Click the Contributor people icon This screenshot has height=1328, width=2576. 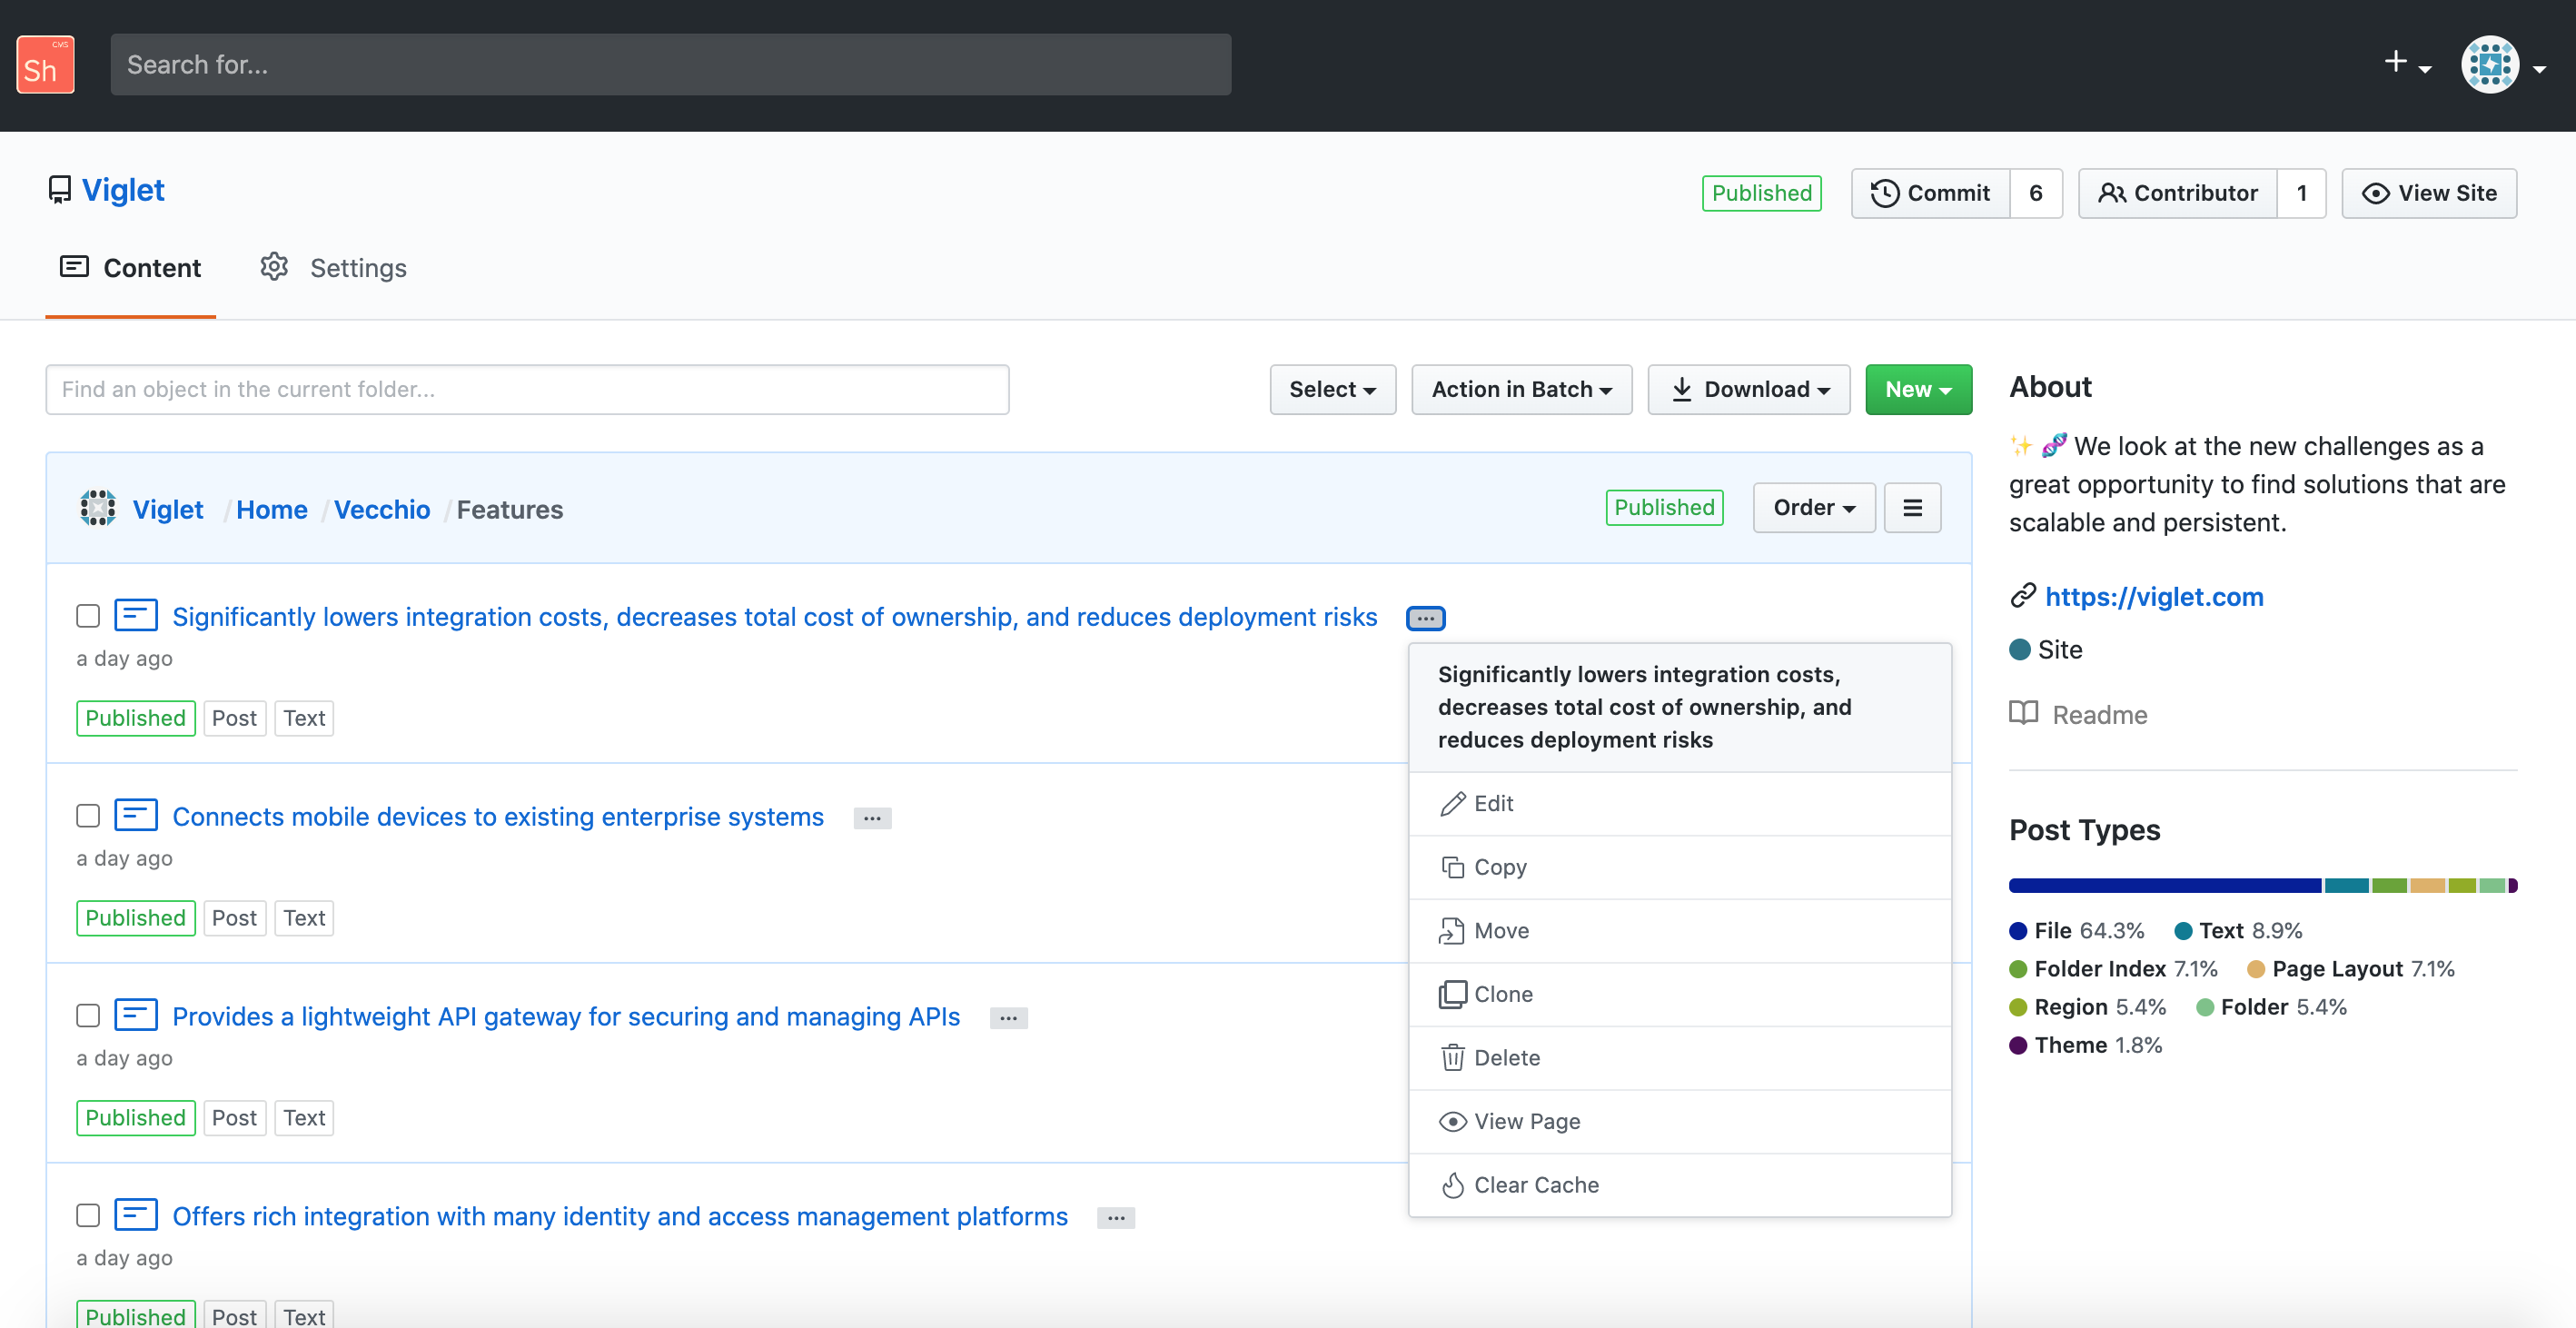2111,193
